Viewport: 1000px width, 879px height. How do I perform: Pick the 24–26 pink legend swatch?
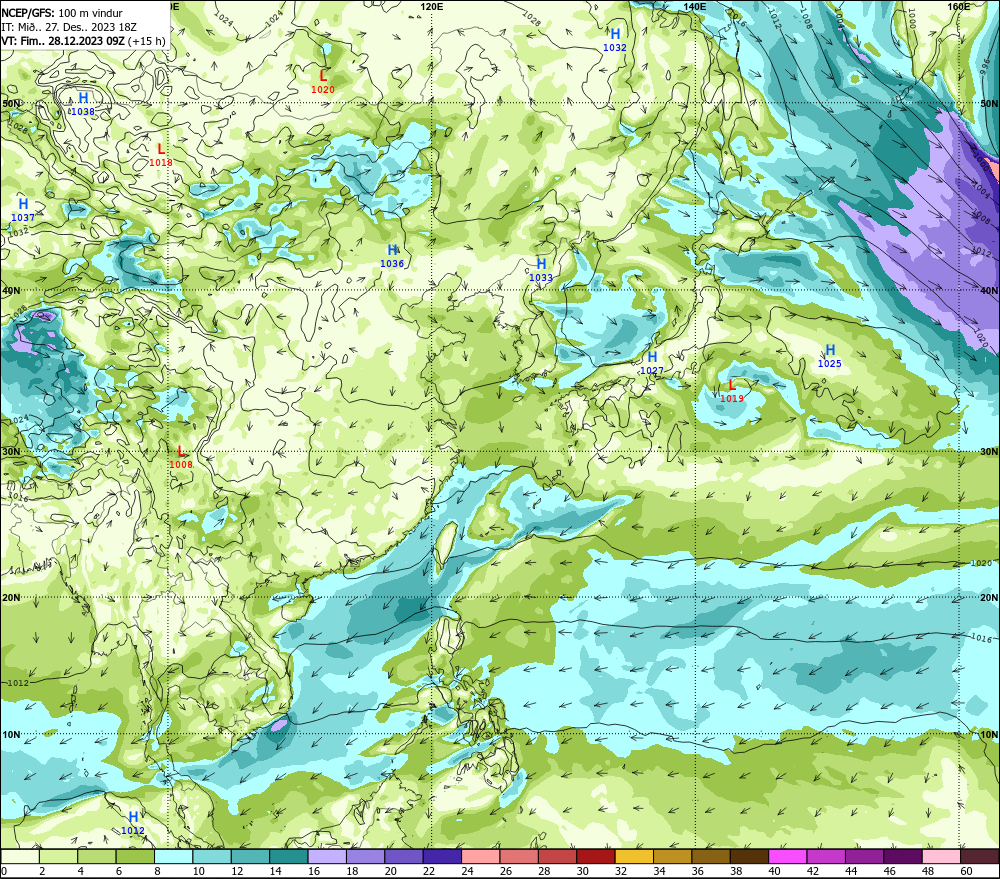[480, 856]
